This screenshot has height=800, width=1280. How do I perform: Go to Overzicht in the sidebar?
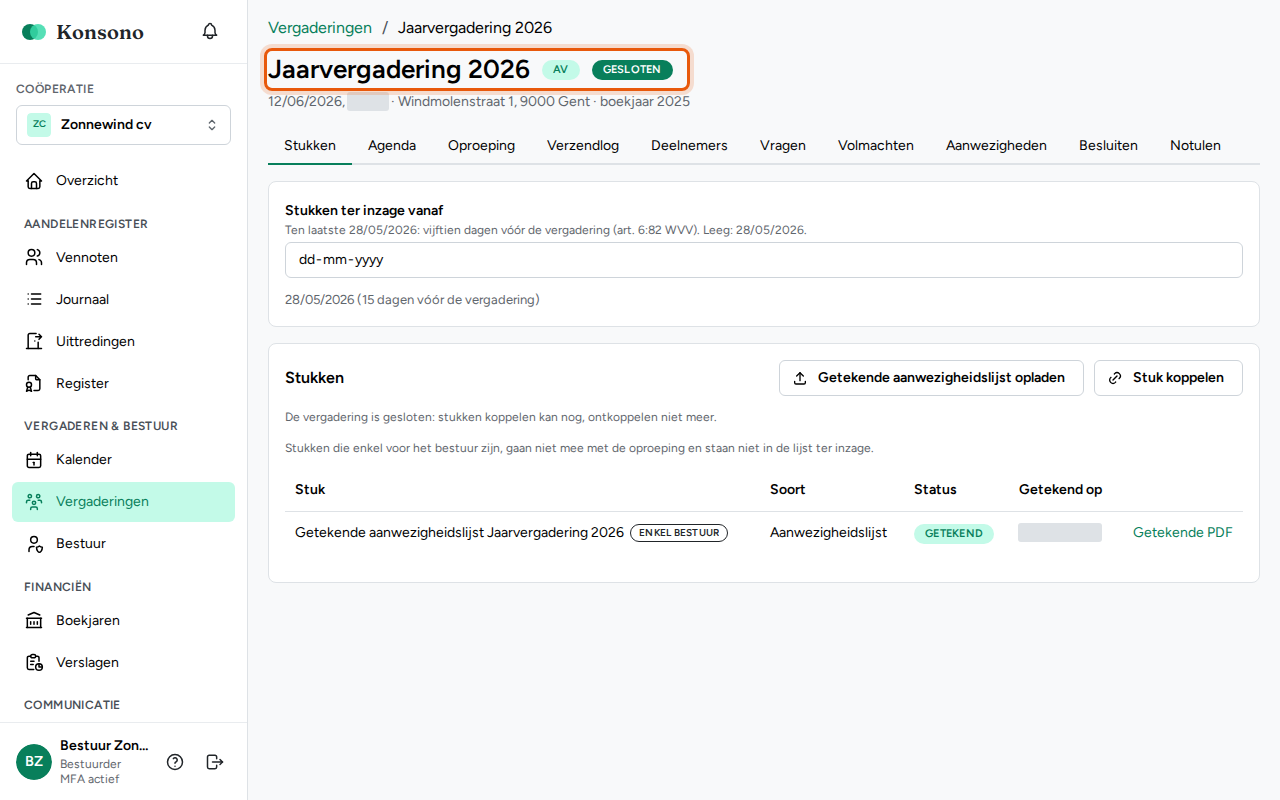[x=123, y=181]
